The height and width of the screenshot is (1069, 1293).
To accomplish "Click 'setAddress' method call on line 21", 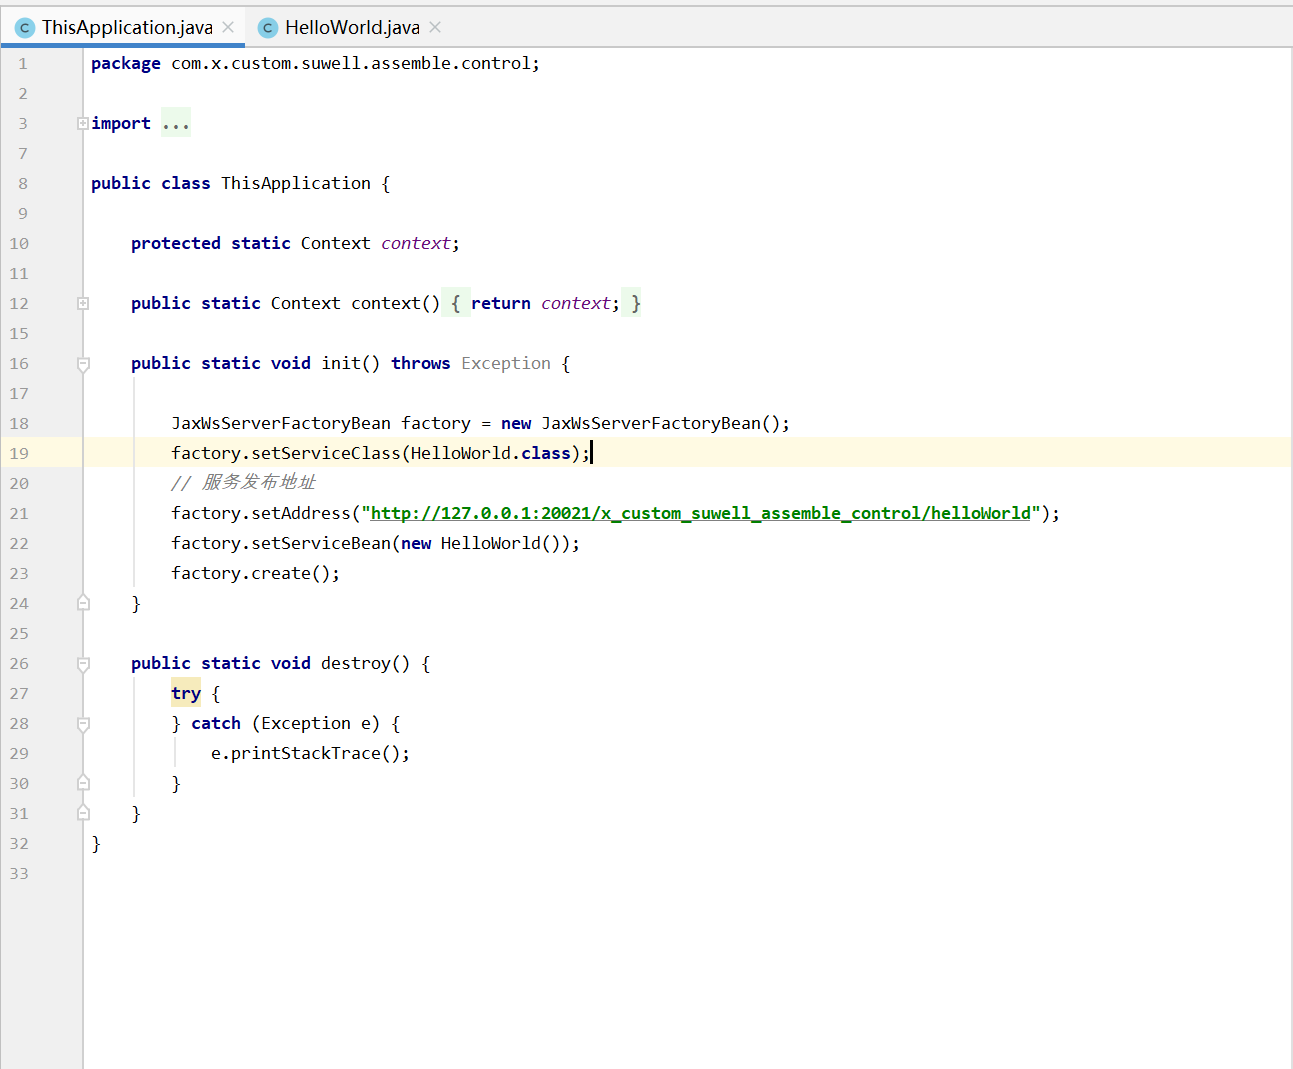I will point(301,513).
